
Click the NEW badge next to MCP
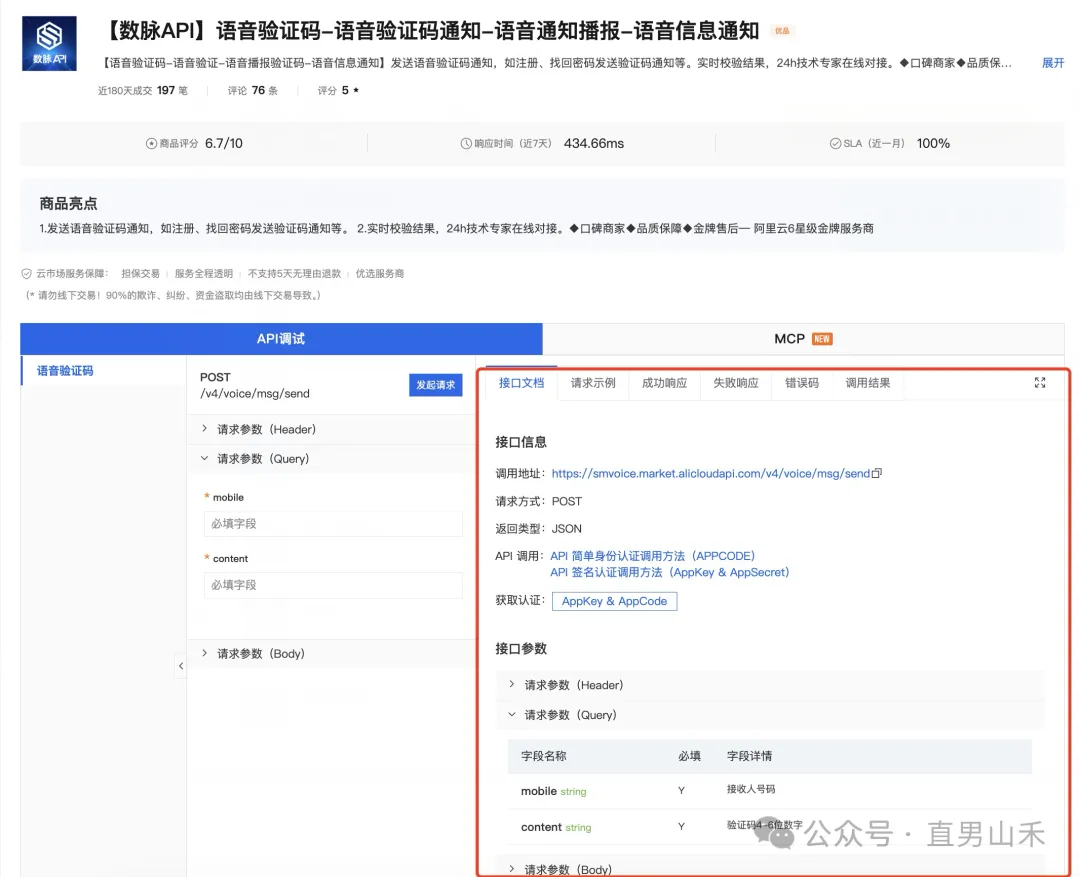click(x=822, y=339)
